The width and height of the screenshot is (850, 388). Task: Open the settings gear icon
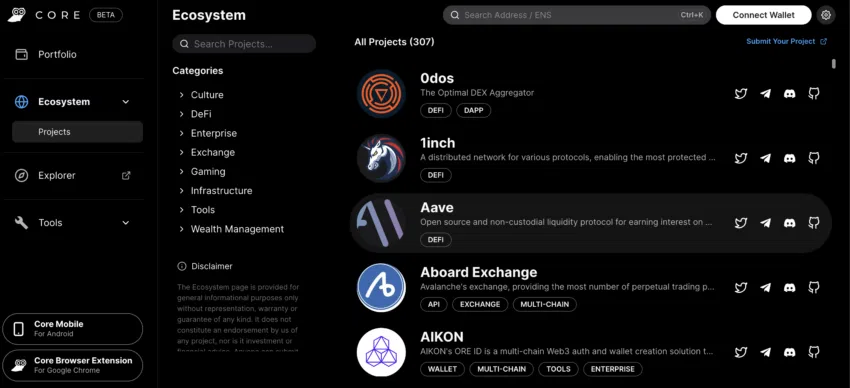826,15
